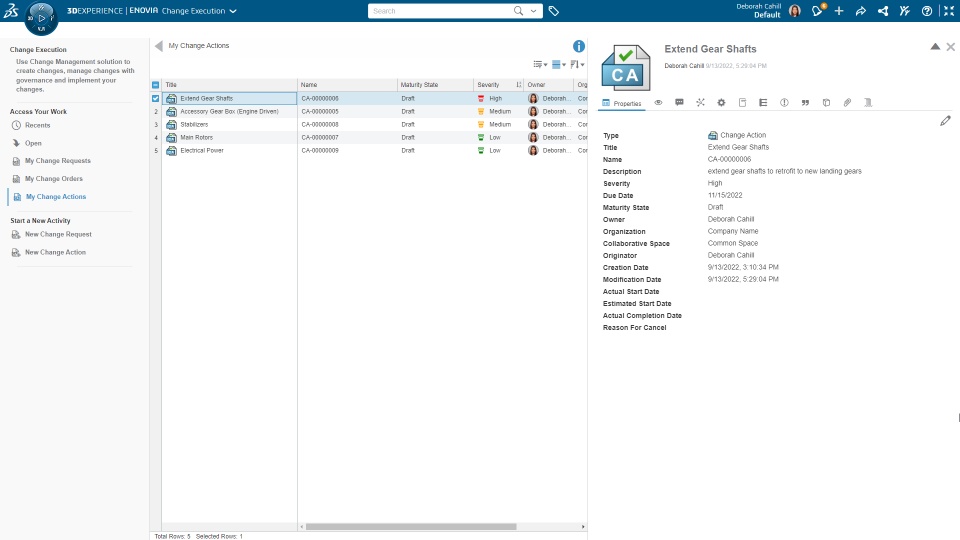Image resolution: width=960 pixels, height=540 pixels.
Task: Click the tools icon in top bar
Action: pyautogui.click(x=904, y=11)
